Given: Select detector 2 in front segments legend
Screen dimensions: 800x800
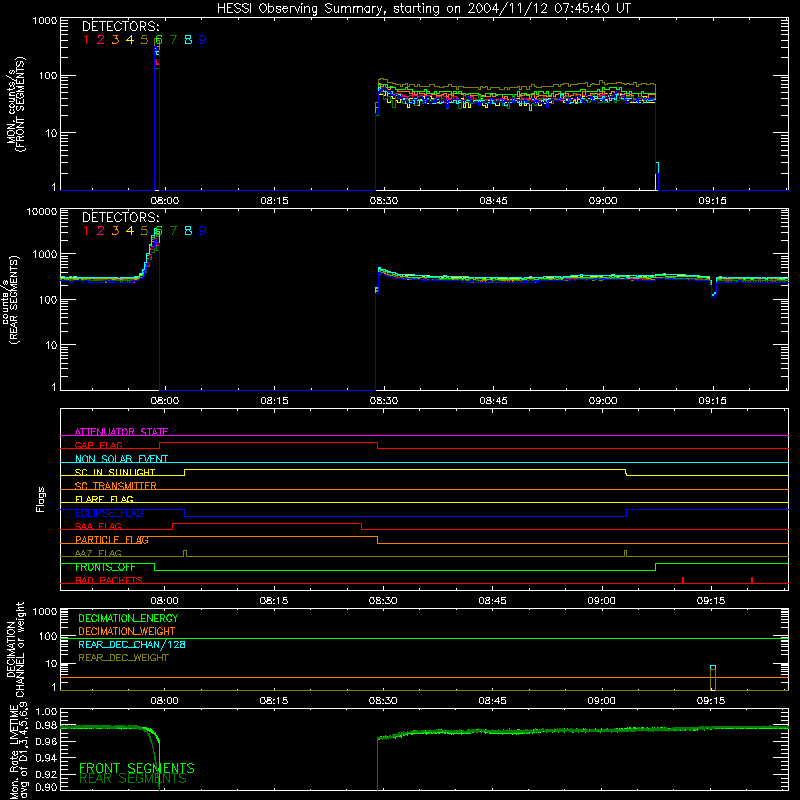Looking at the screenshot, I should point(101,40).
